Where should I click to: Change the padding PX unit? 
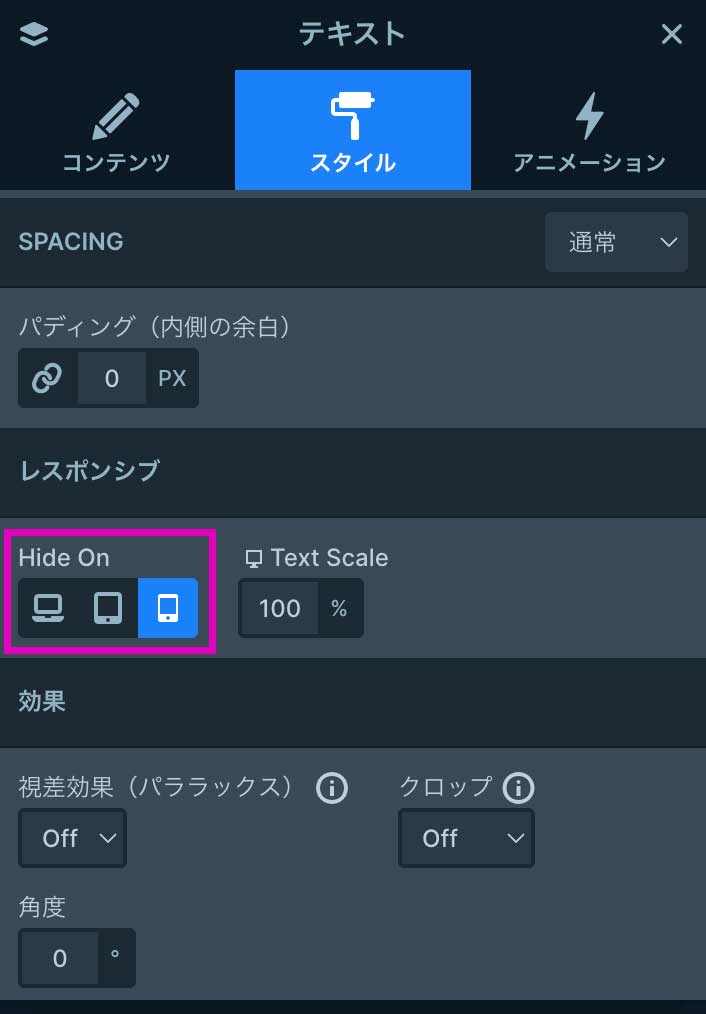point(172,378)
